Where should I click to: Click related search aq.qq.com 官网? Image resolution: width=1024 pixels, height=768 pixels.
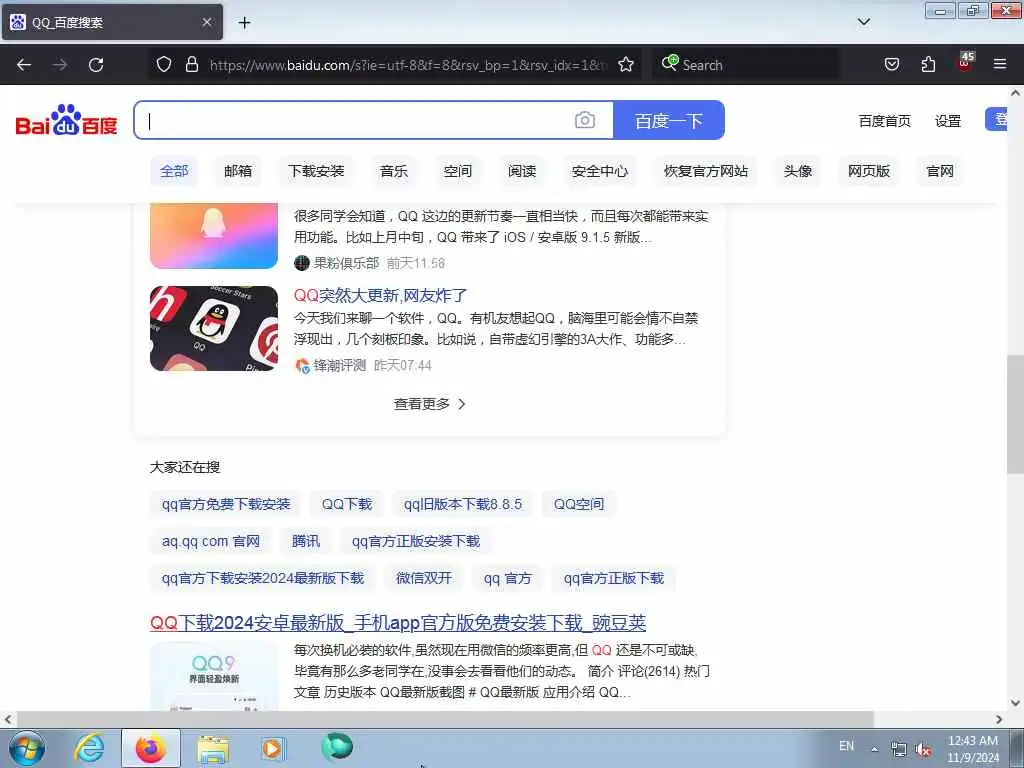211,541
